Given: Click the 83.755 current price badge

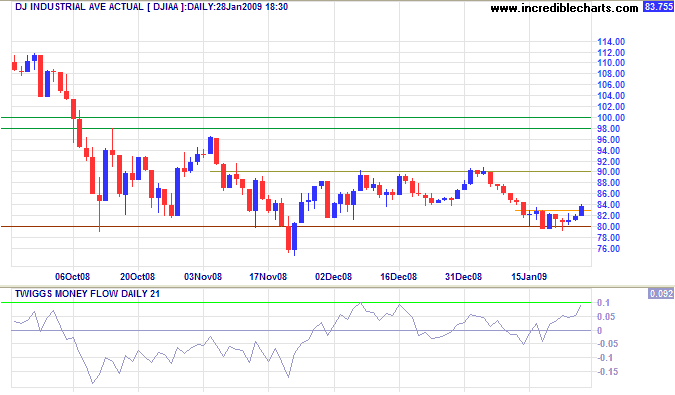Looking at the screenshot, I should point(658,7).
